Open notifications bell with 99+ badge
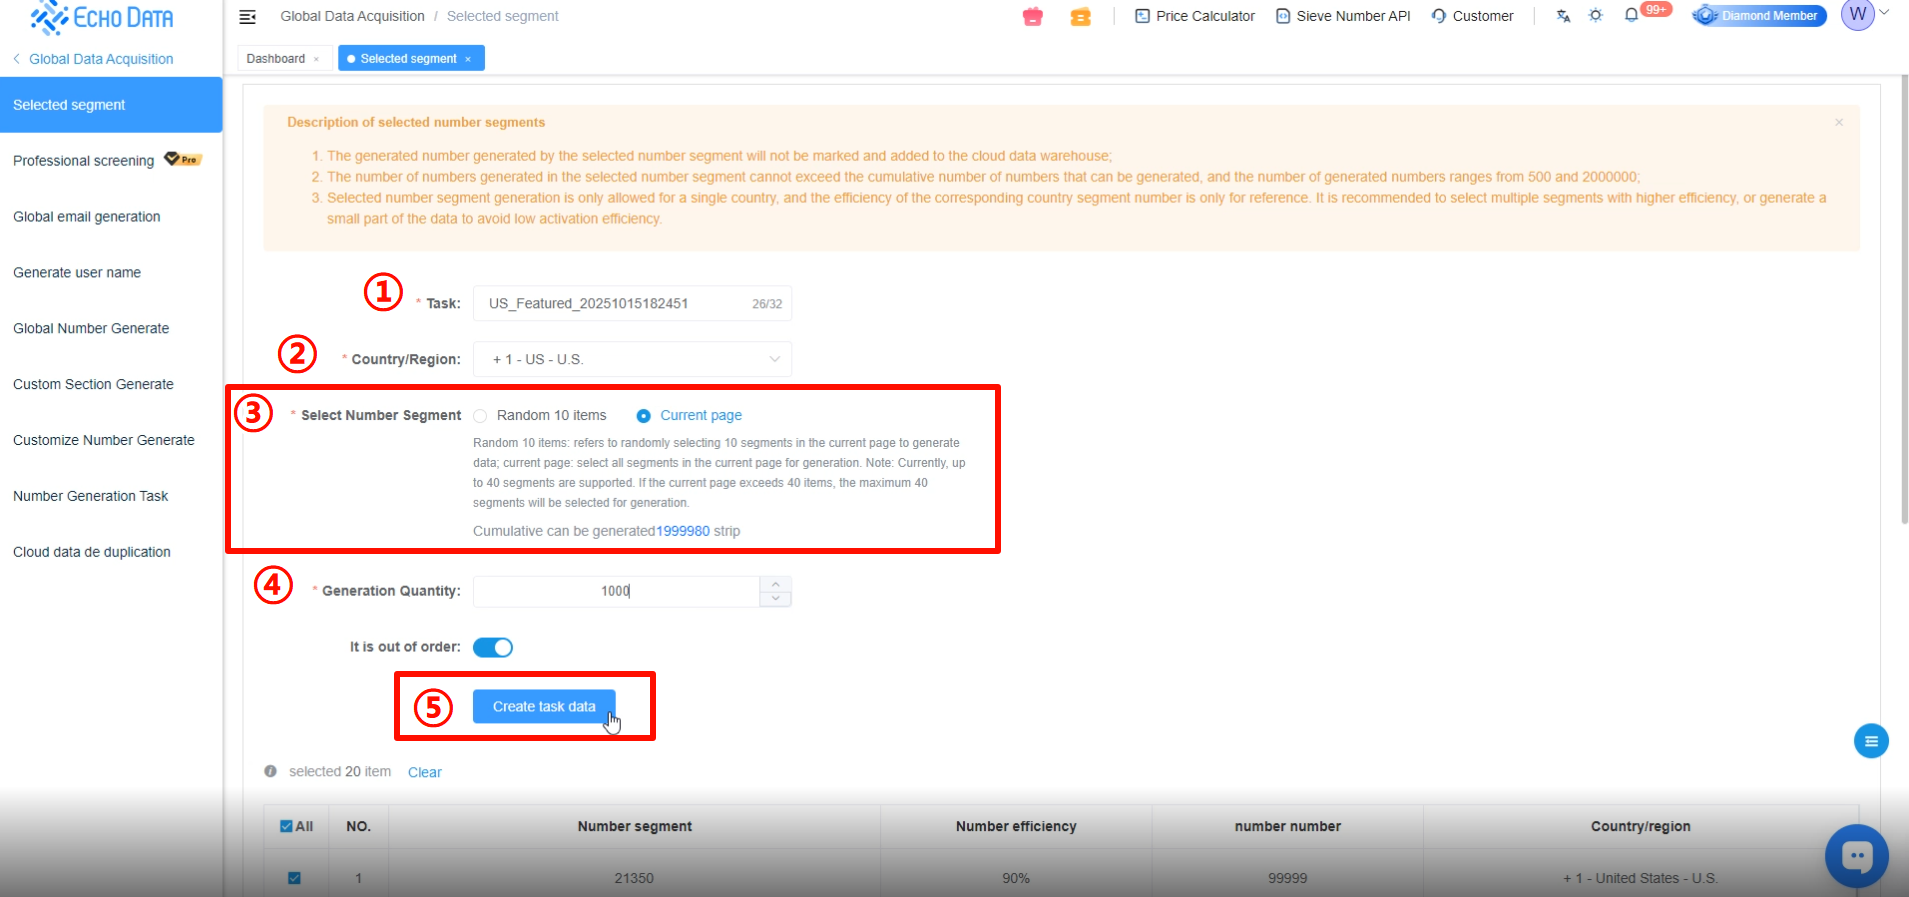The width and height of the screenshot is (1909, 897). pyautogui.click(x=1631, y=15)
